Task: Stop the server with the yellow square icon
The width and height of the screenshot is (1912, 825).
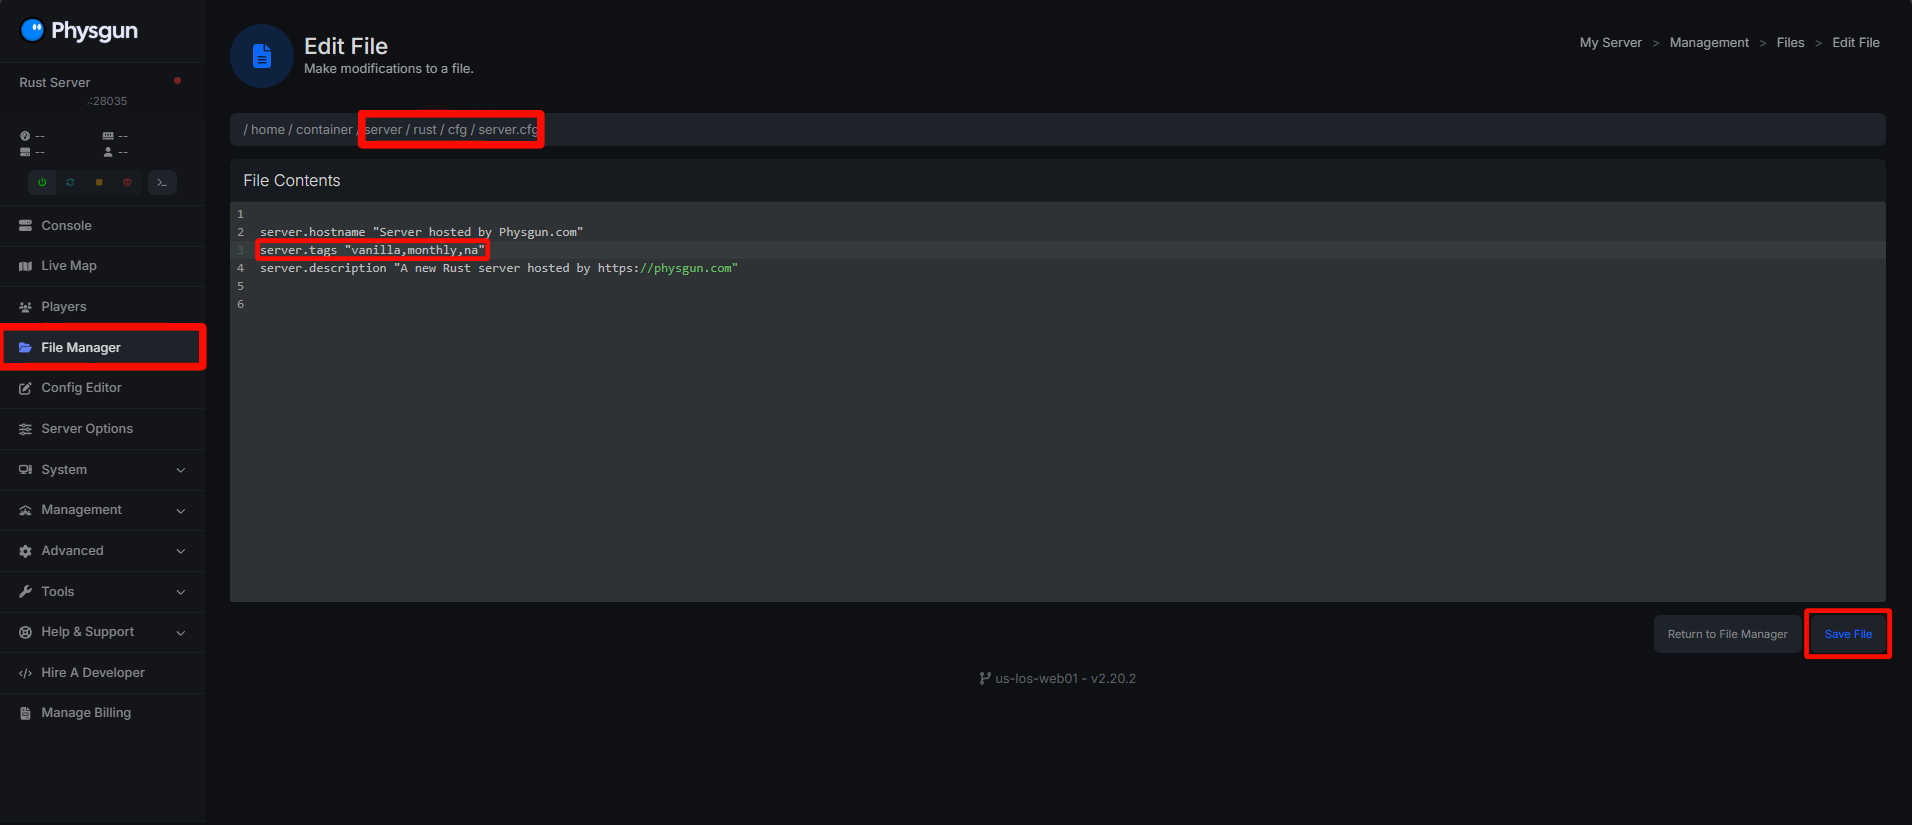Action: [x=99, y=182]
